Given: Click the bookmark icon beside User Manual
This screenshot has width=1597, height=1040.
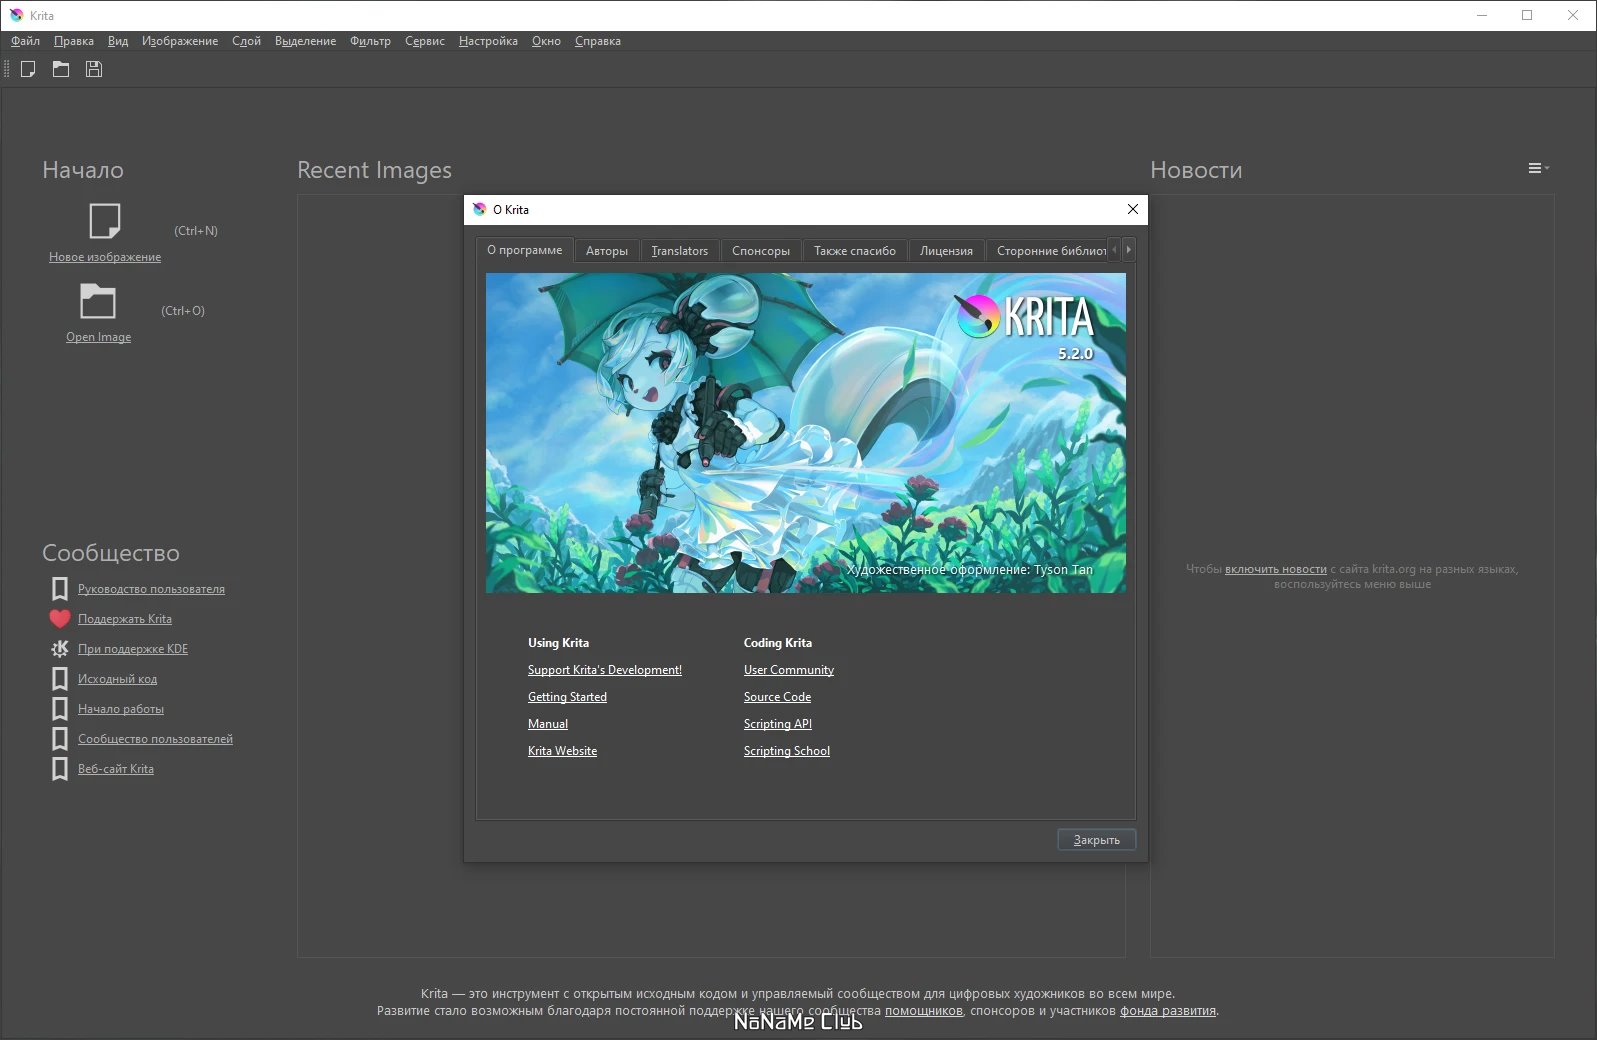Looking at the screenshot, I should pyautogui.click(x=60, y=589).
